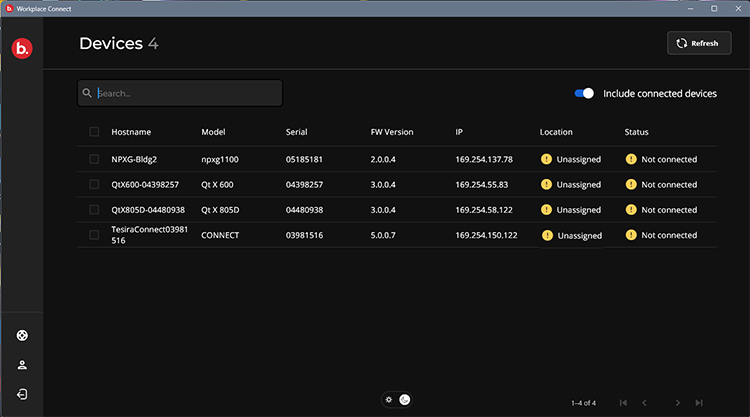Click hostname QtX805D-04480938

pyautogui.click(x=148, y=210)
